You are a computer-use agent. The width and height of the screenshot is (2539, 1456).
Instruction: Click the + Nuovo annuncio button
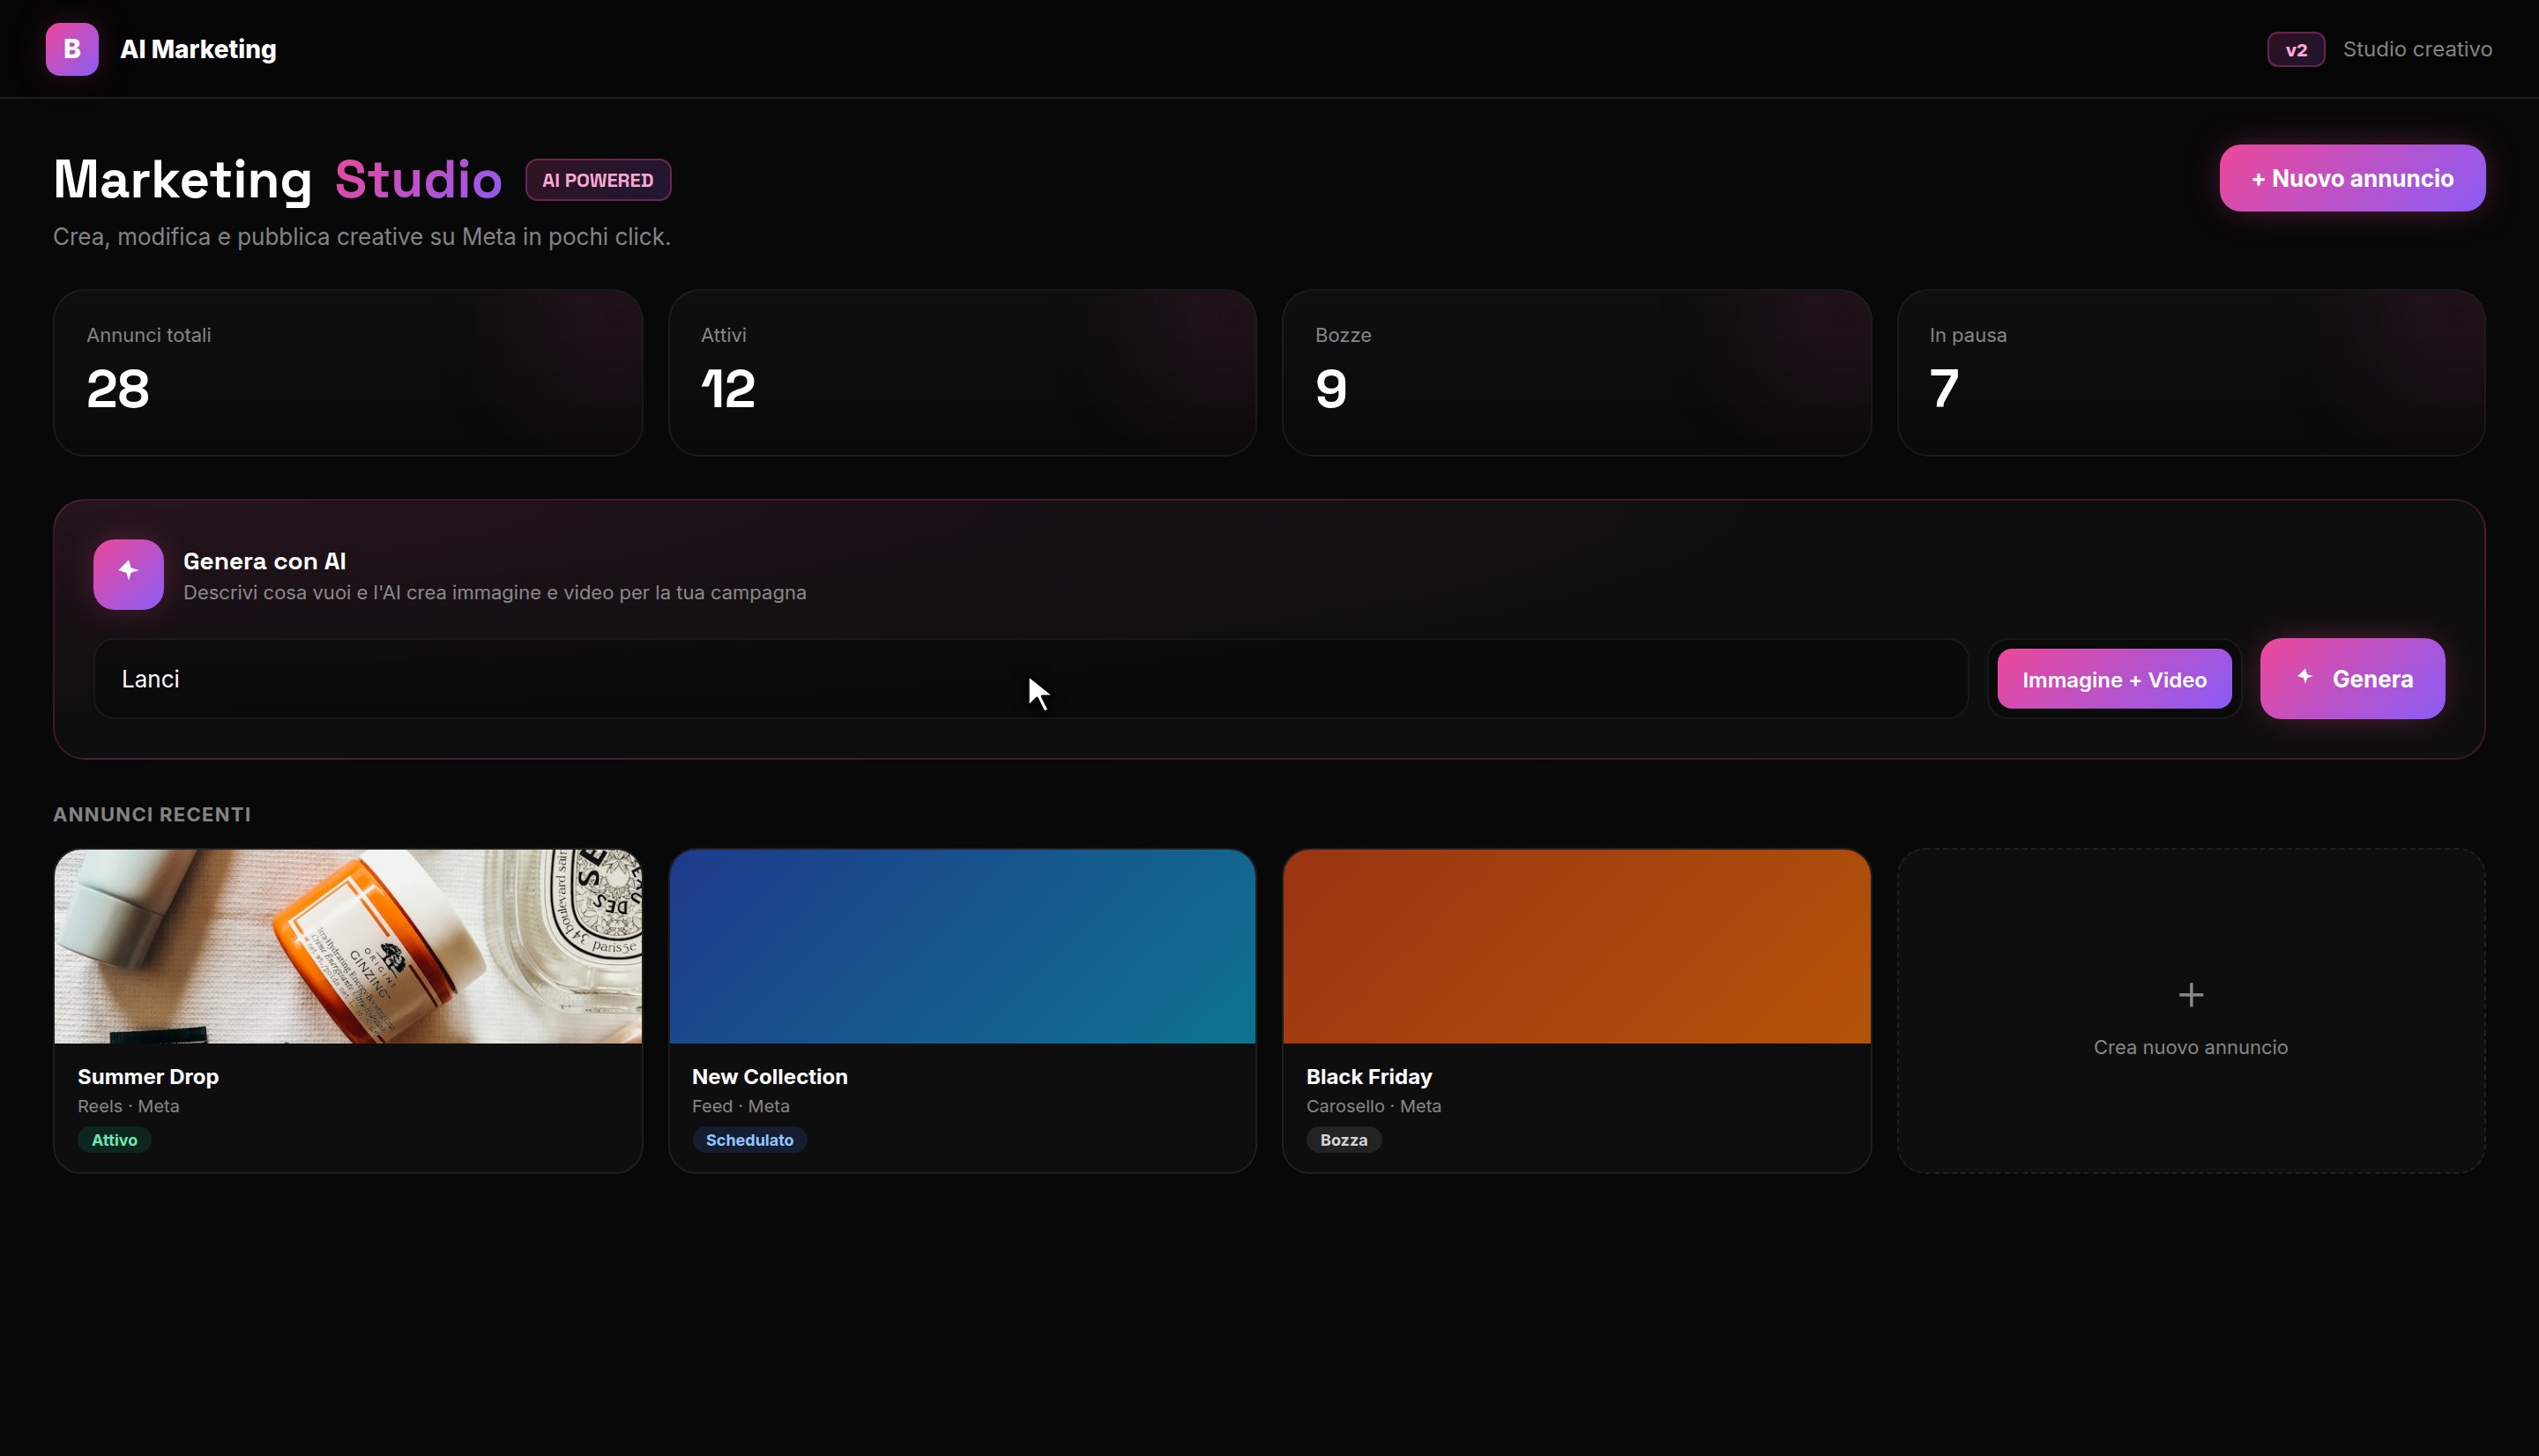(2351, 178)
